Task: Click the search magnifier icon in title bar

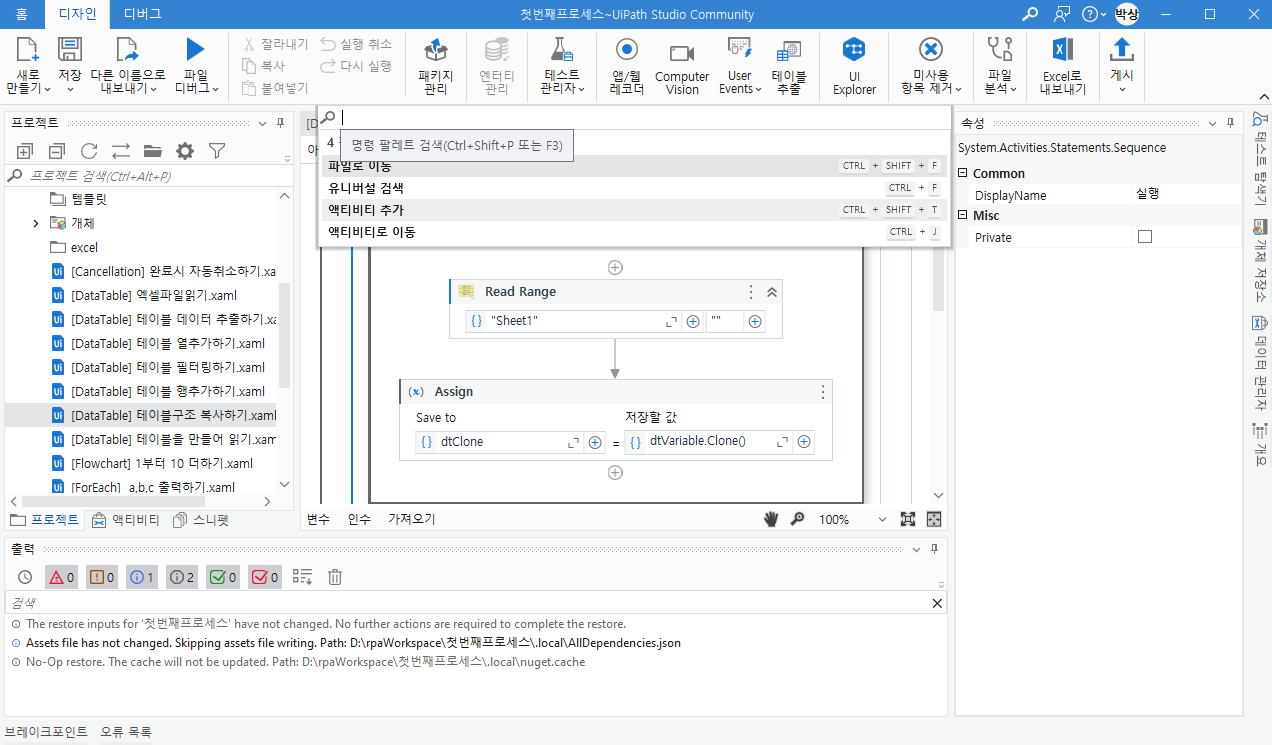Action: 1029,14
